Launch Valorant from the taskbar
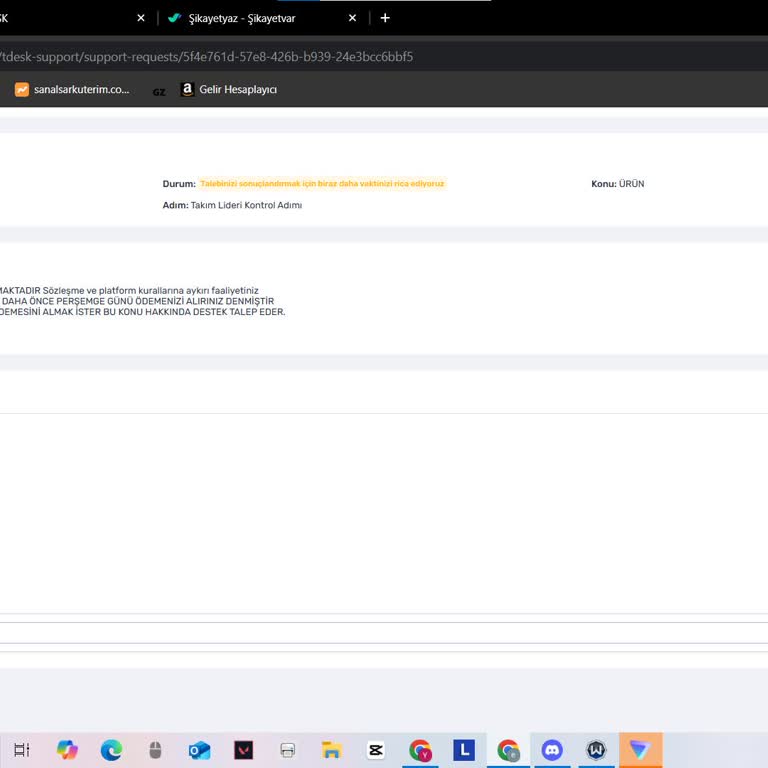Viewport: 768px width, 768px height. (x=243, y=750)
